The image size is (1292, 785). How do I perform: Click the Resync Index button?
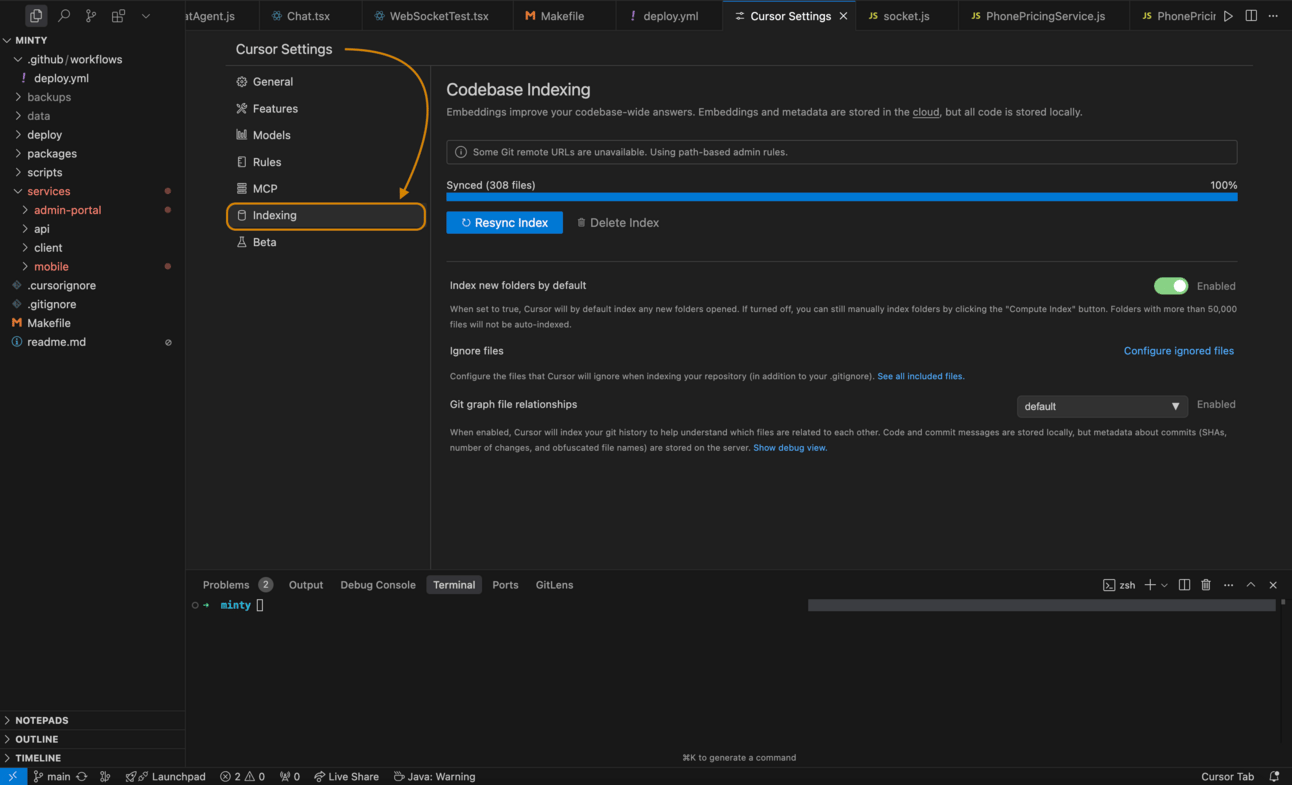[x=504, y=222]
